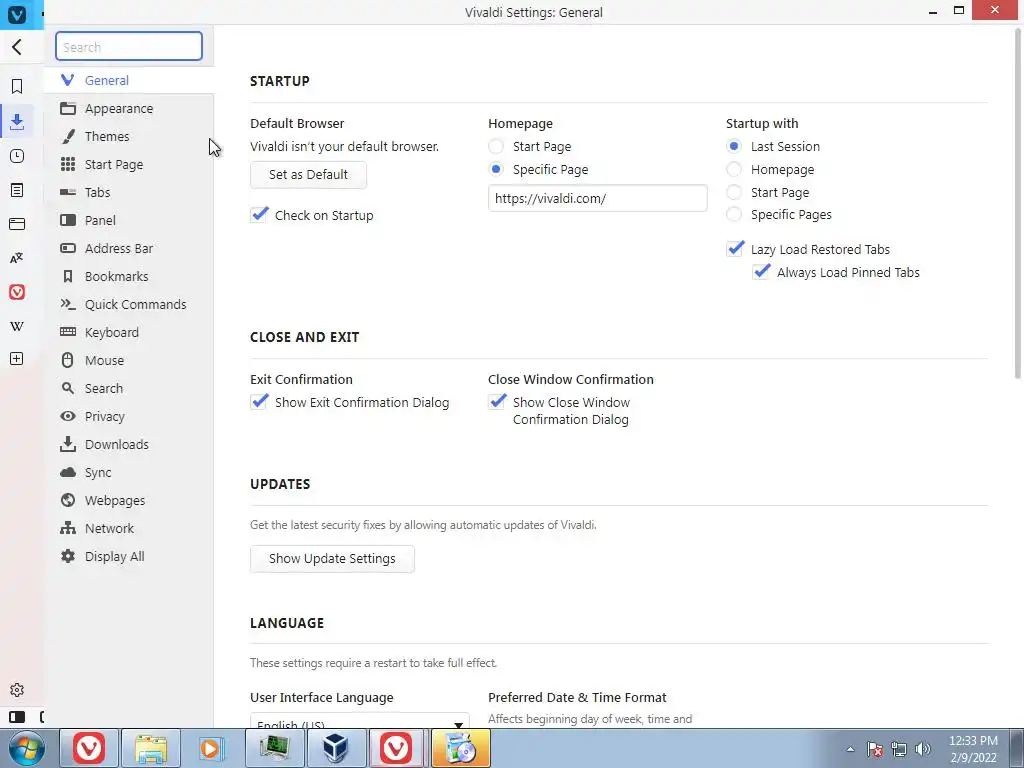Open Themes settings category
Screen dimensions: 1024x768
click(129, 136)
